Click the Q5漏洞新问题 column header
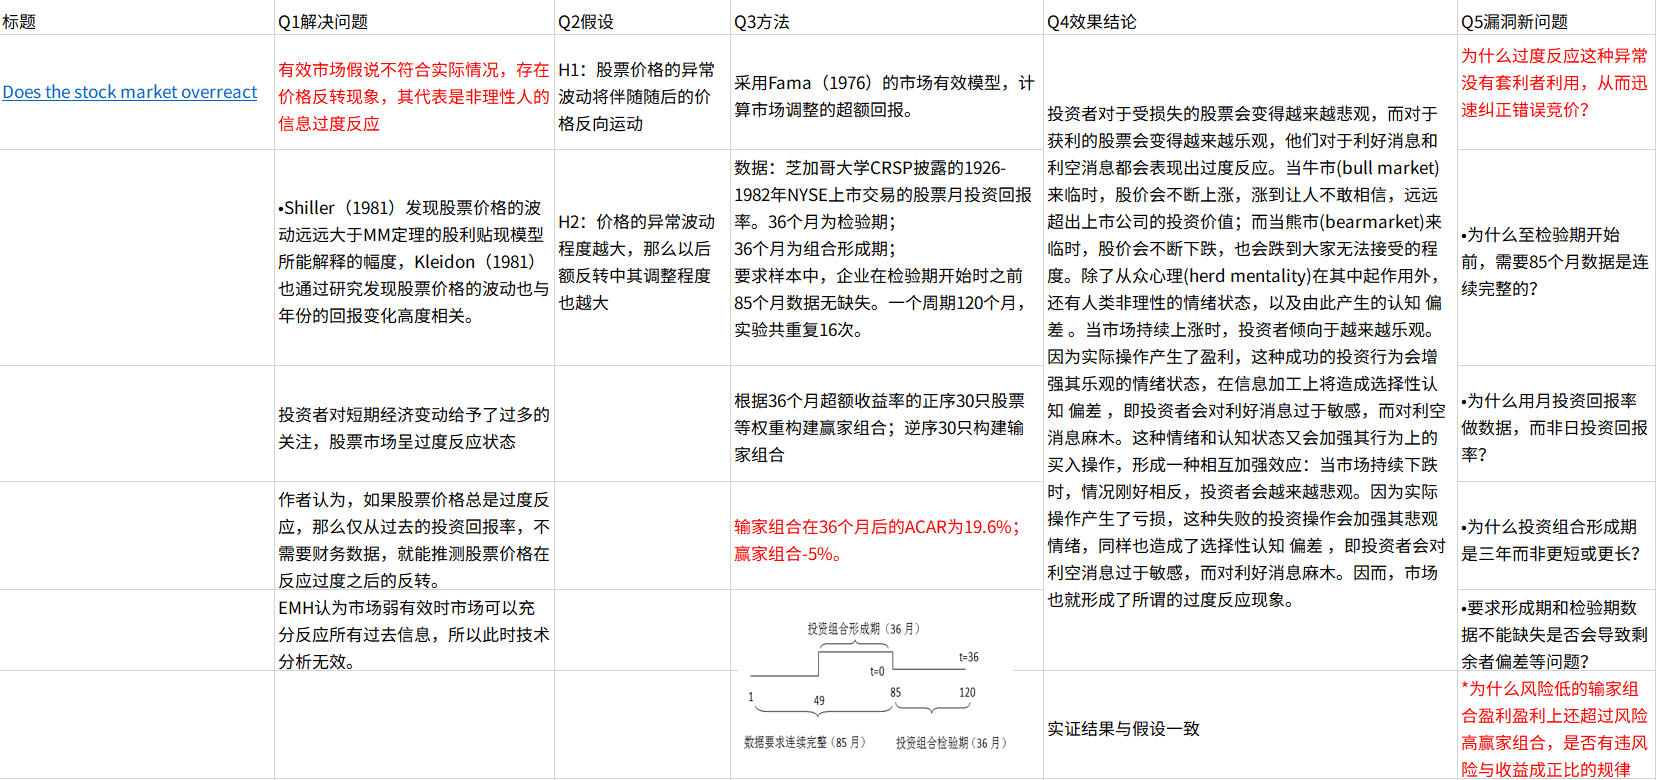Image resolution: width=1656 pixels, height=780 pixels. tap(1514, 22)
